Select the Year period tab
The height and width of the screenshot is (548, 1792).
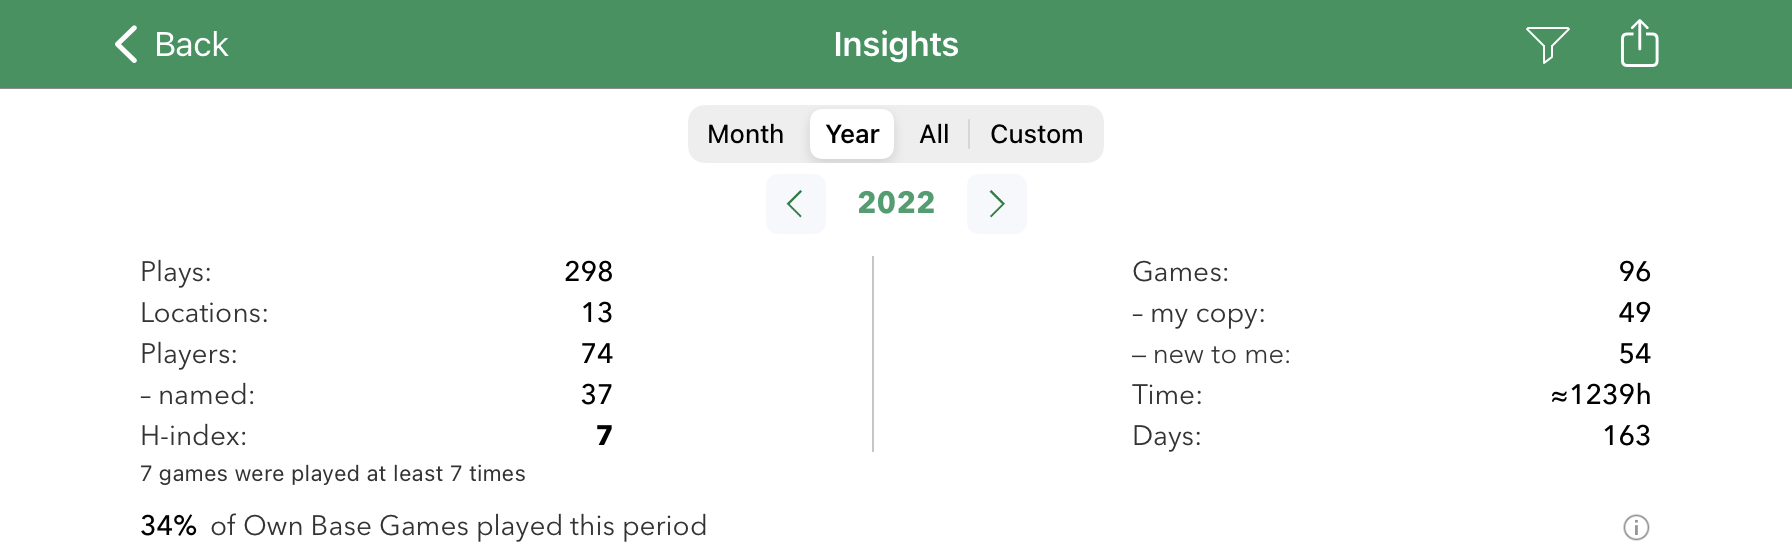point(852,134)
